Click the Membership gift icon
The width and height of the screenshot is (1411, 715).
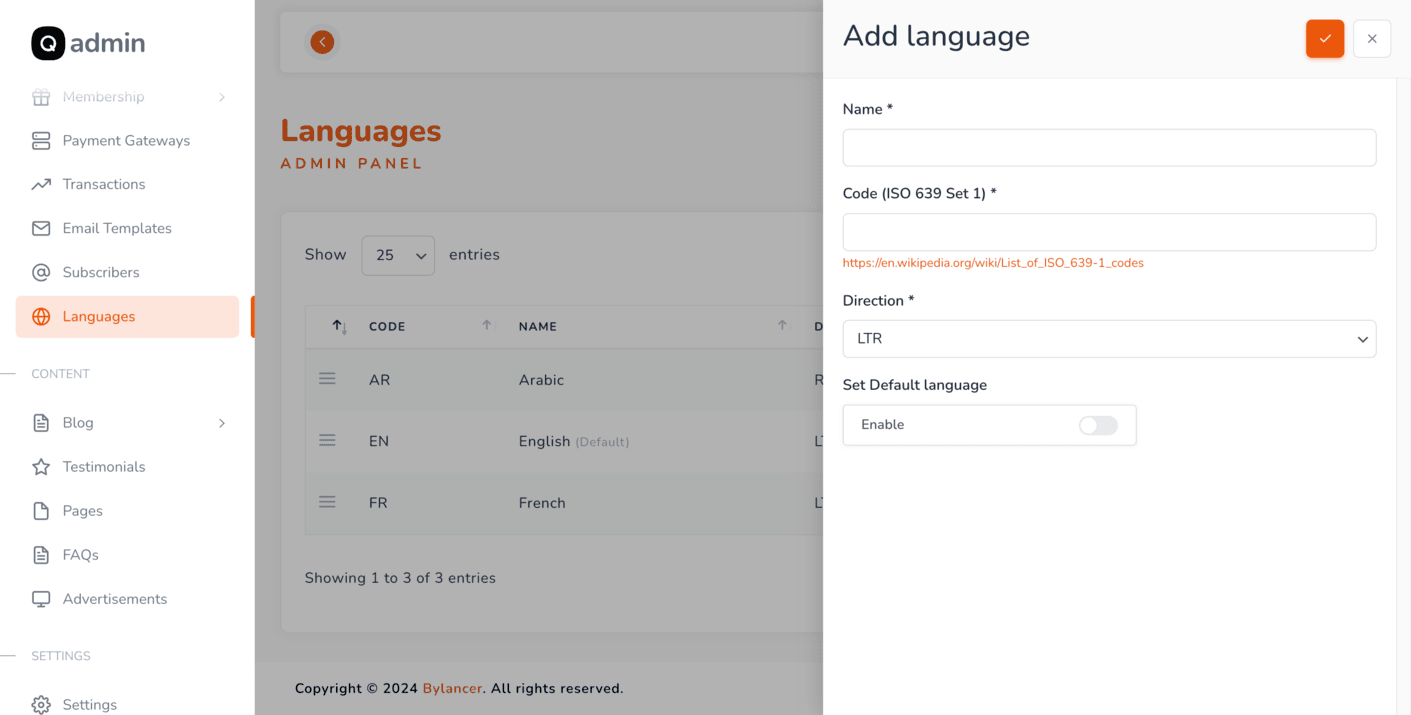[41, 97]
